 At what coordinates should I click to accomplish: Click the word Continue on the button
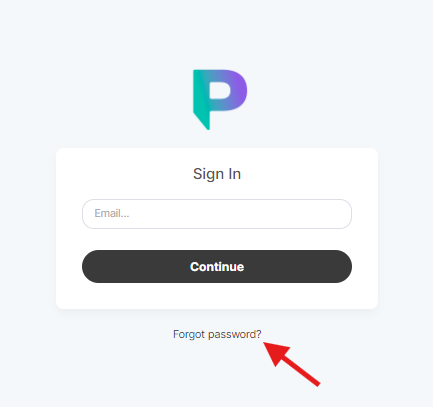[217, 267]
